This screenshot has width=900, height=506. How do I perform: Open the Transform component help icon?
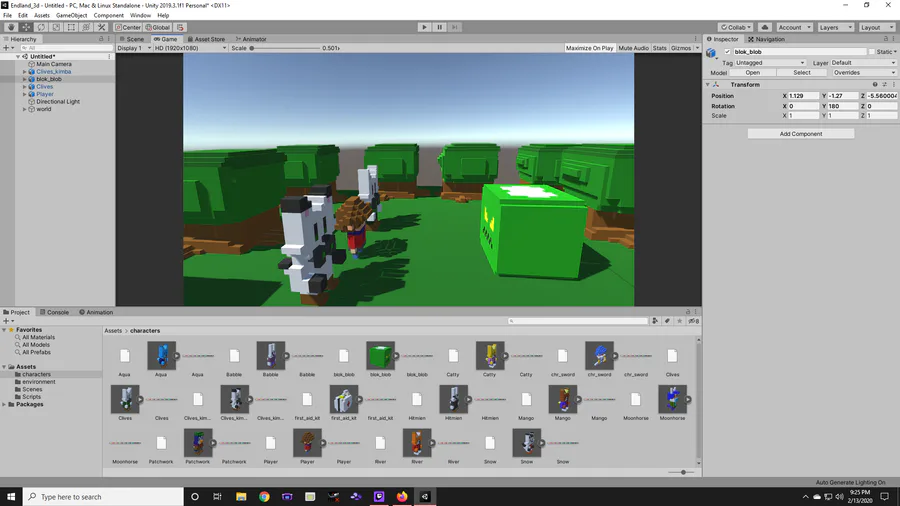coord(875,84)
